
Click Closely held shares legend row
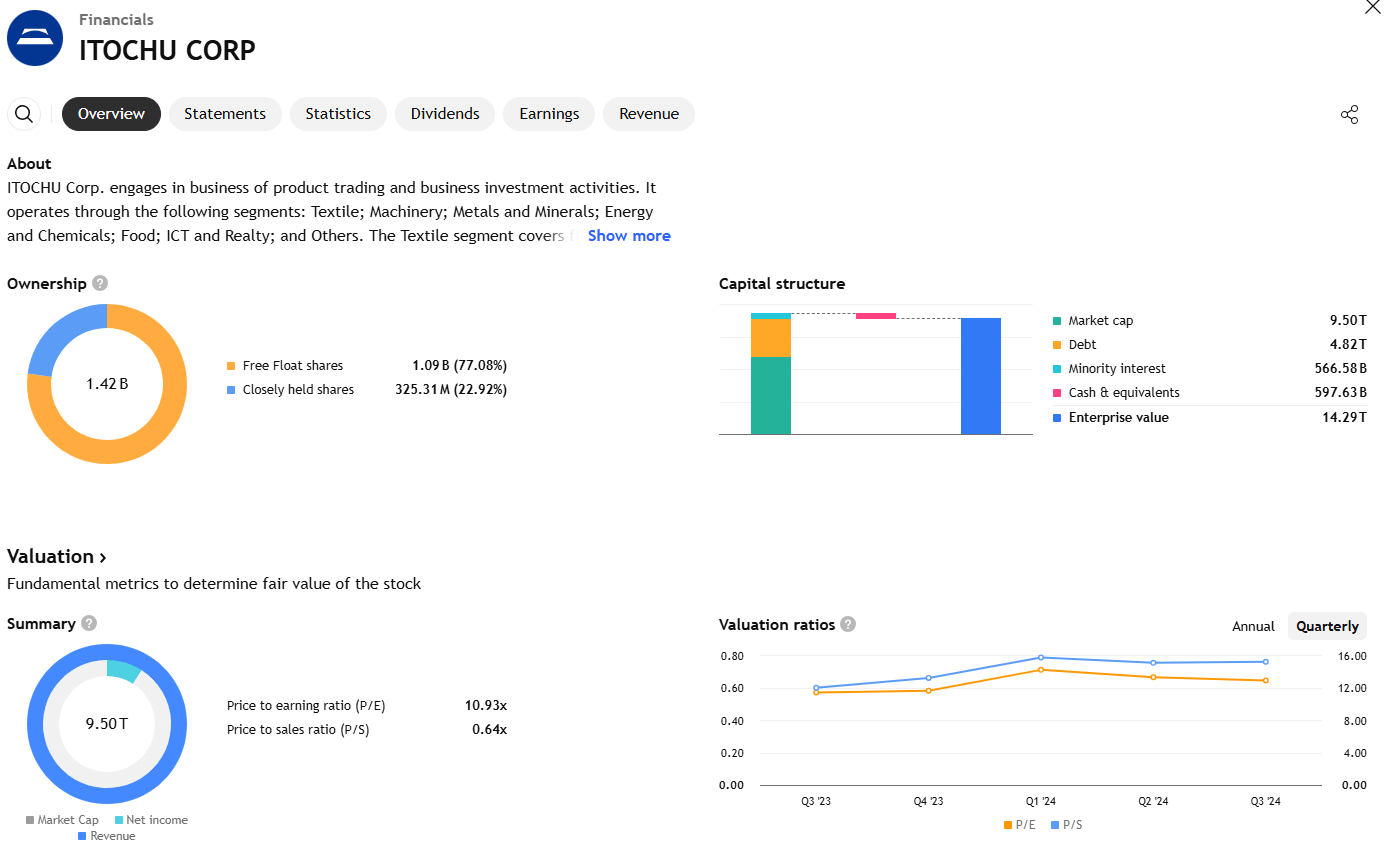point(367,390)
